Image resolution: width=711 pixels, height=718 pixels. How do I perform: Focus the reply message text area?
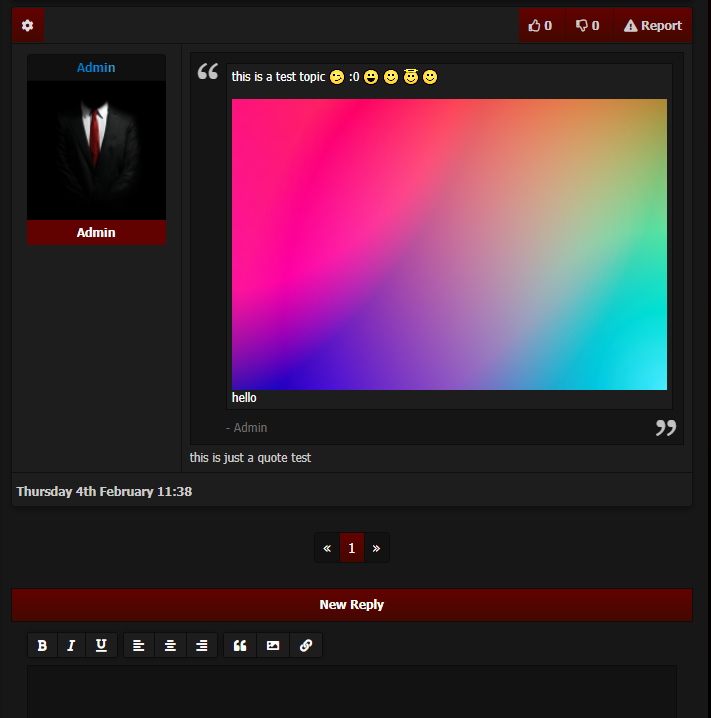point(352,691)
